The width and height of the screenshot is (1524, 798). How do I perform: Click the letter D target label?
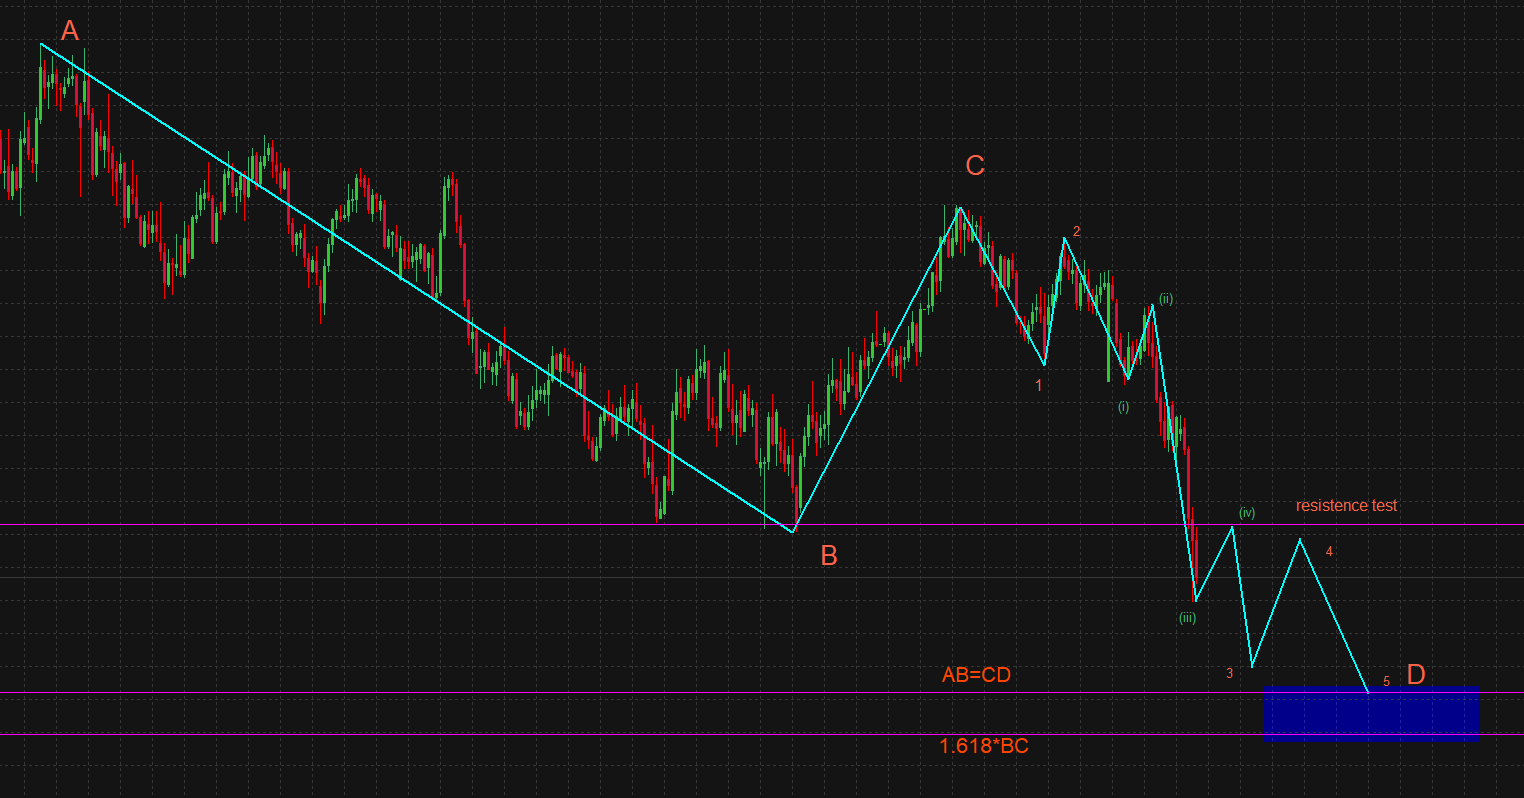[1416, 675]
